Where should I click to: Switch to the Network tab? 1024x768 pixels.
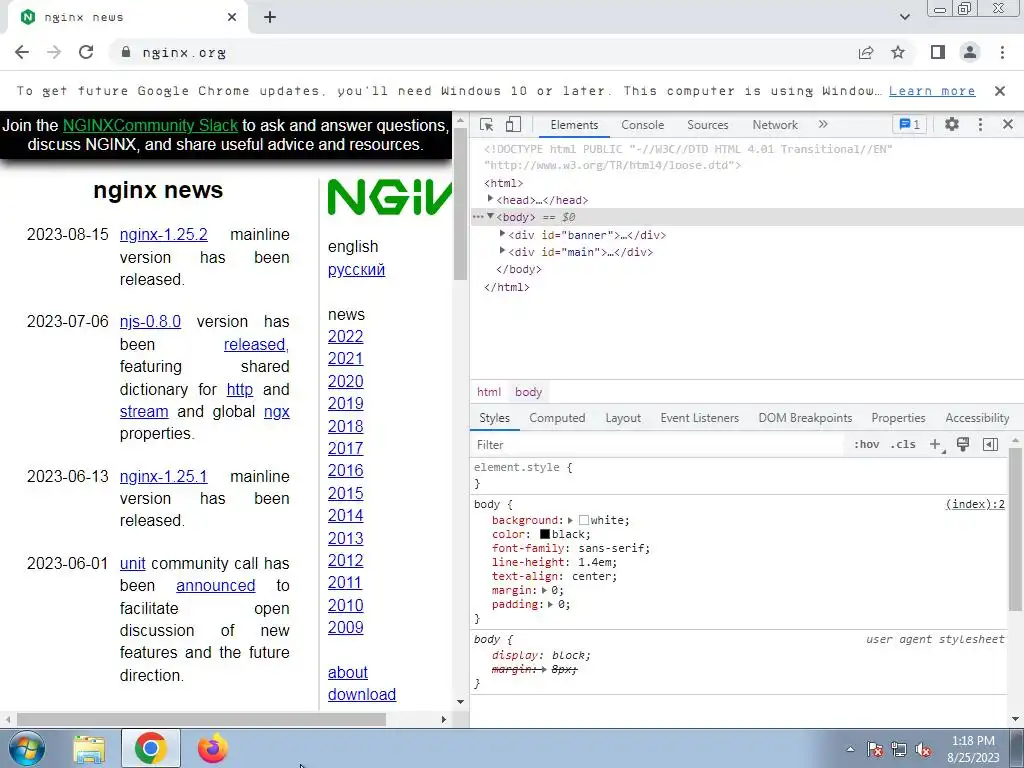775,125
